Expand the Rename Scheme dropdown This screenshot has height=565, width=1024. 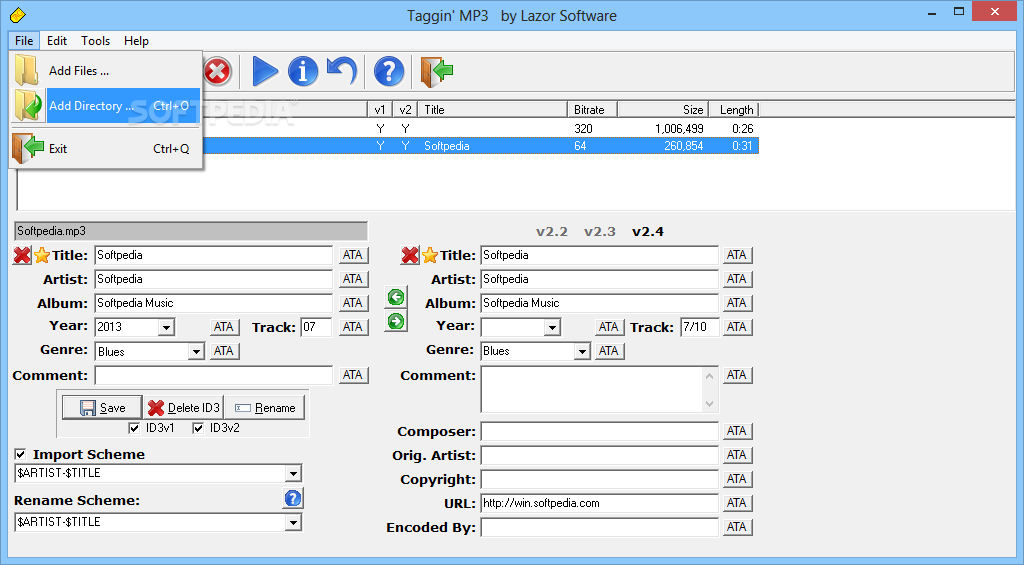coord(293,522)
